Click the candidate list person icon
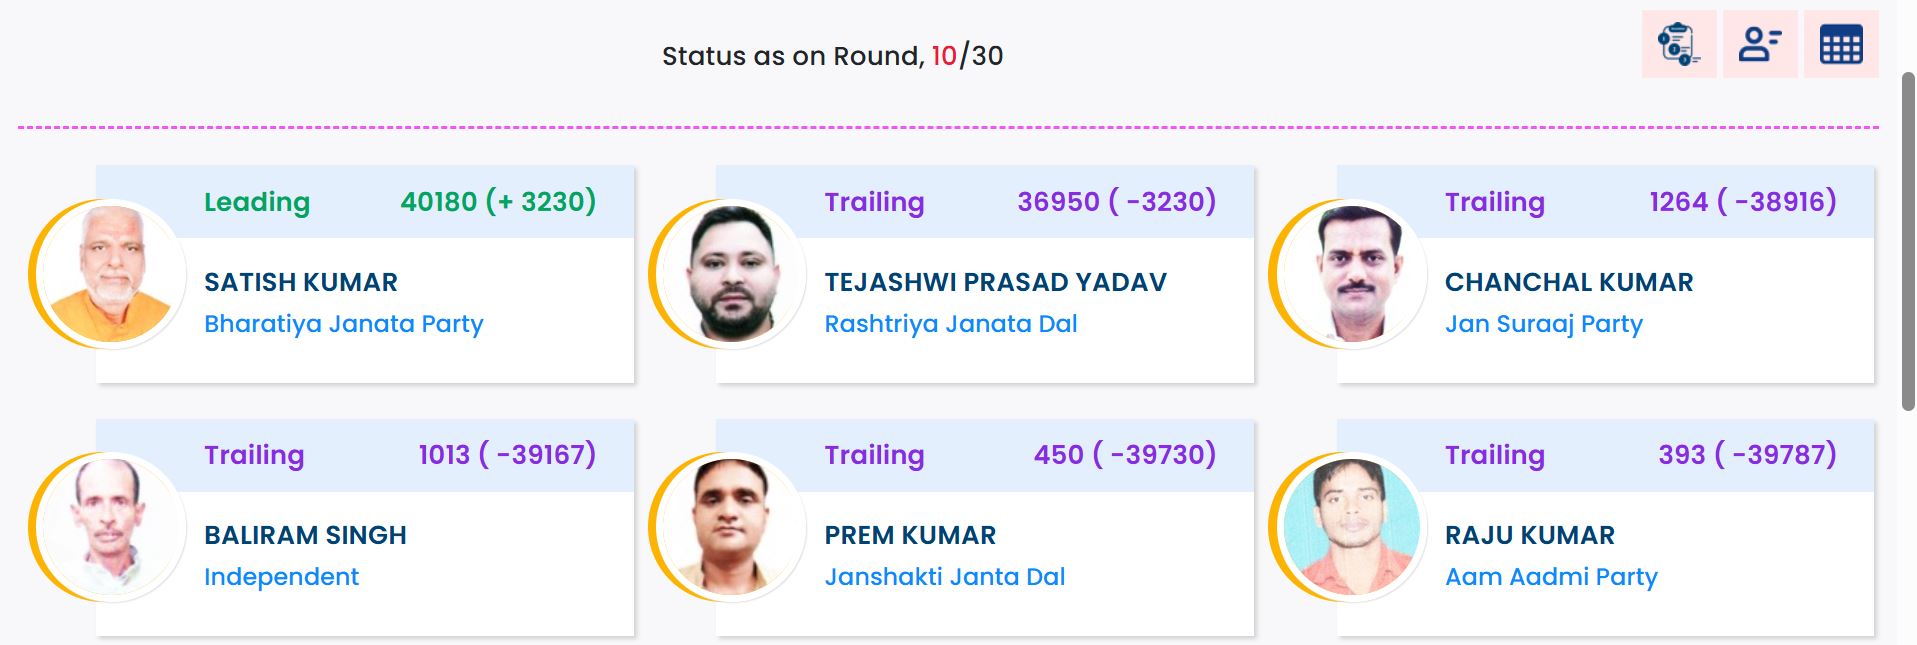 click(1760, 44)
